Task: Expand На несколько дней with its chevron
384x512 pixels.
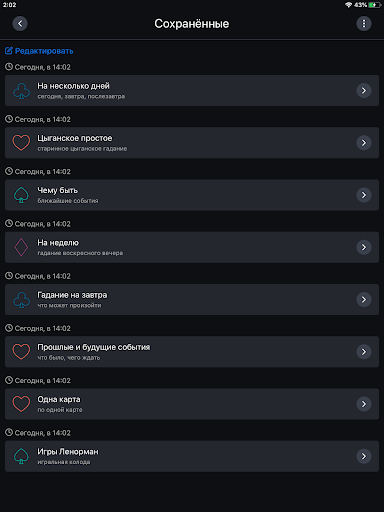Action: pos(364,91)
